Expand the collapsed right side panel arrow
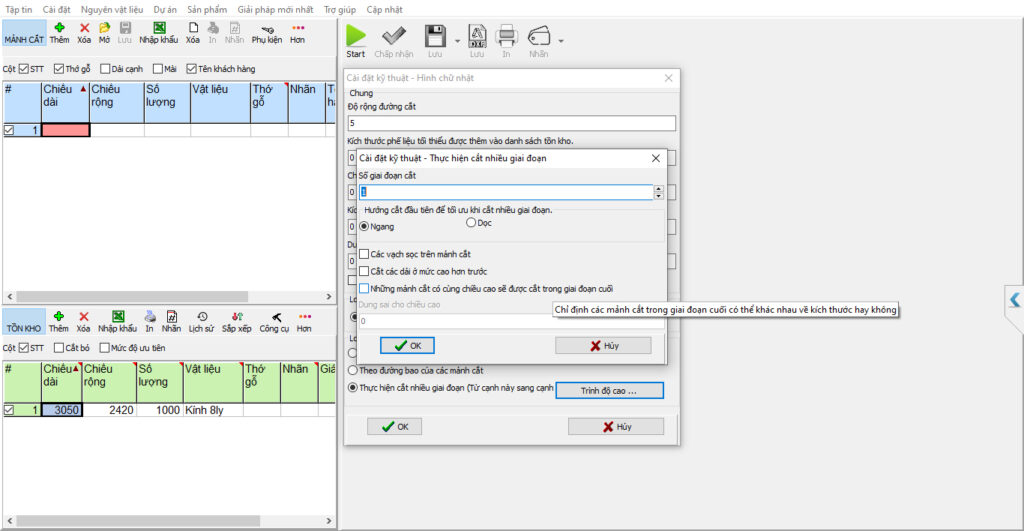The width and height of the screenshot is (1024, 531). click(x=1015, y=299)
